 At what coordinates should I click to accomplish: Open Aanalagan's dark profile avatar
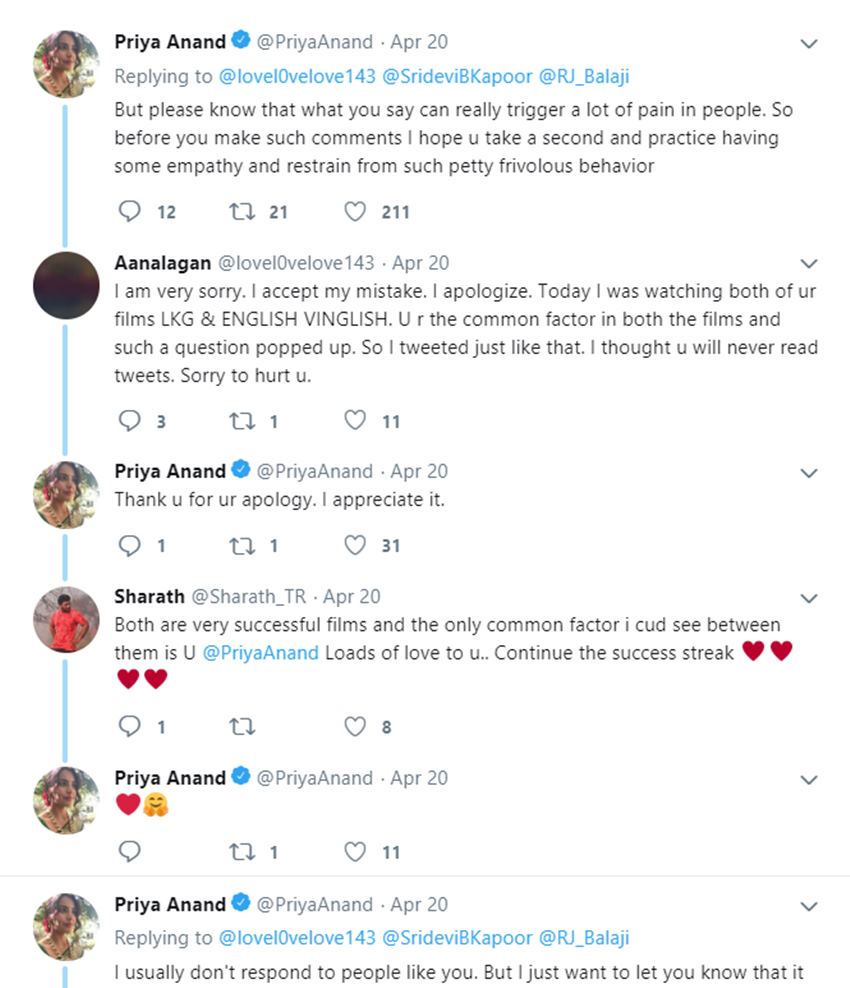tap(66, 283)
